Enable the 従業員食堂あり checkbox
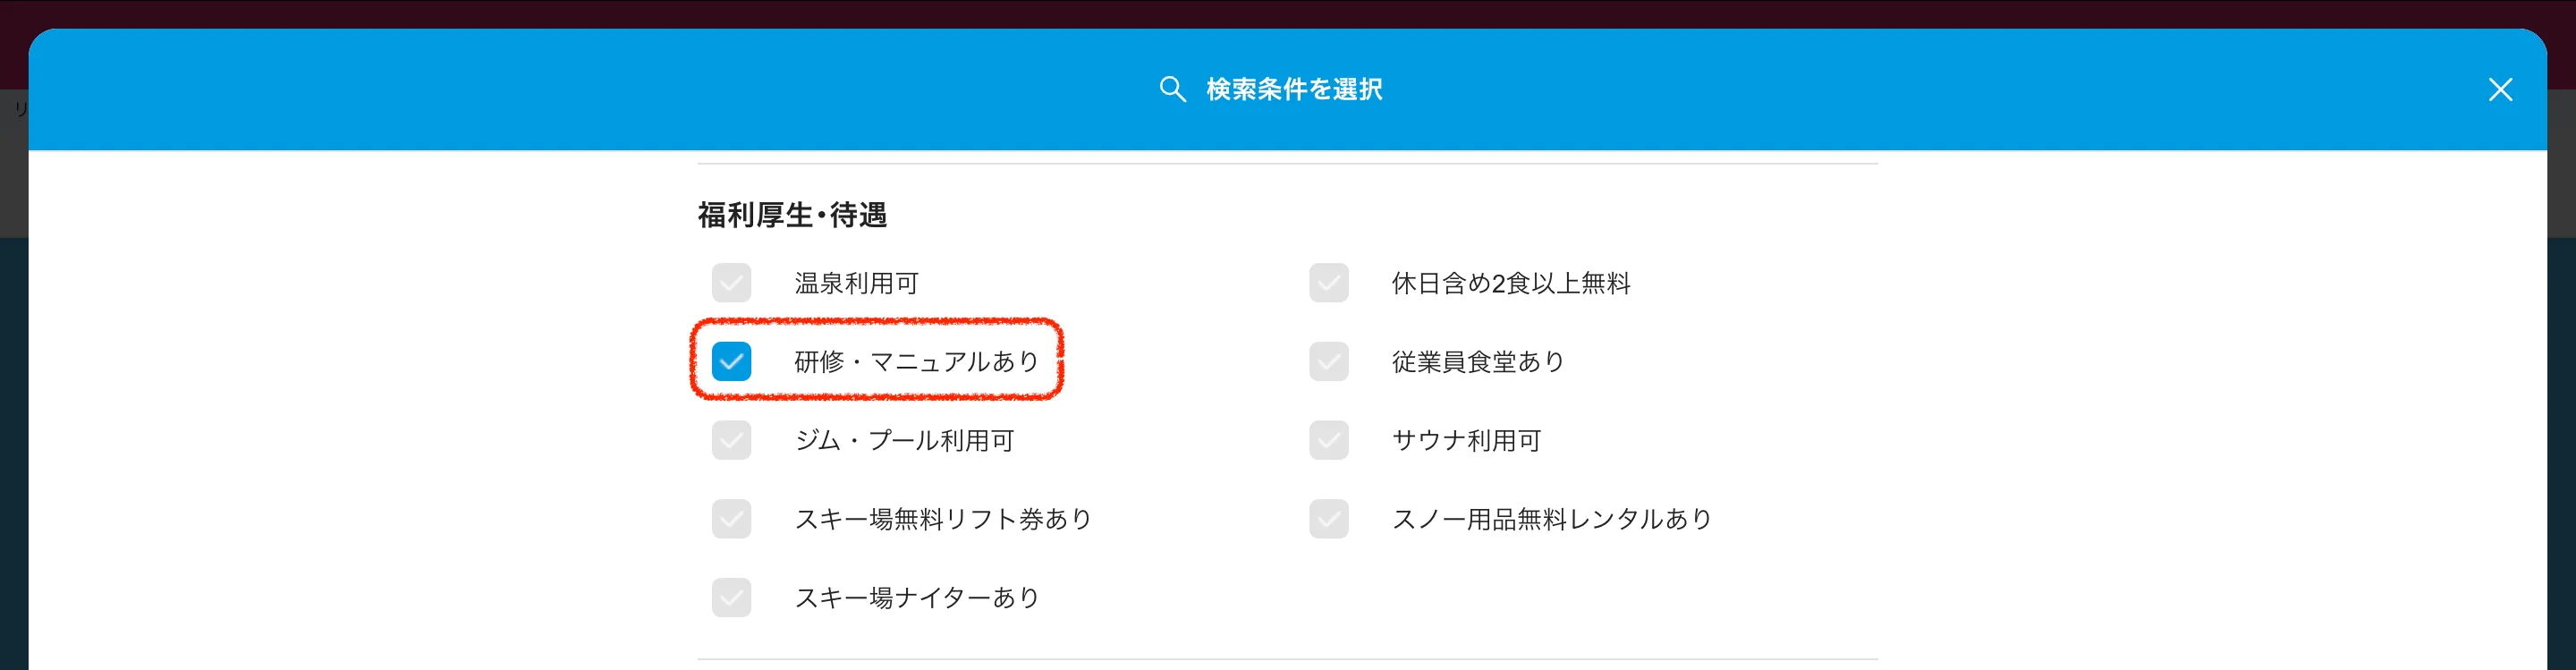This screenshot has width=2576, height=670. (1328, 362)
